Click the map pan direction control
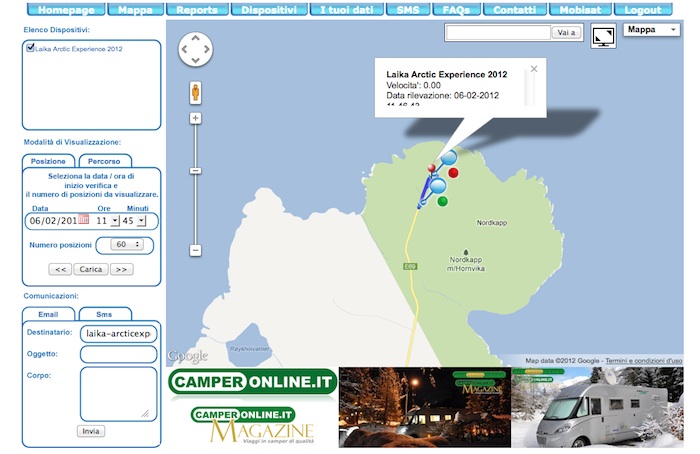700x454 pixels. [x=195, y=50]
